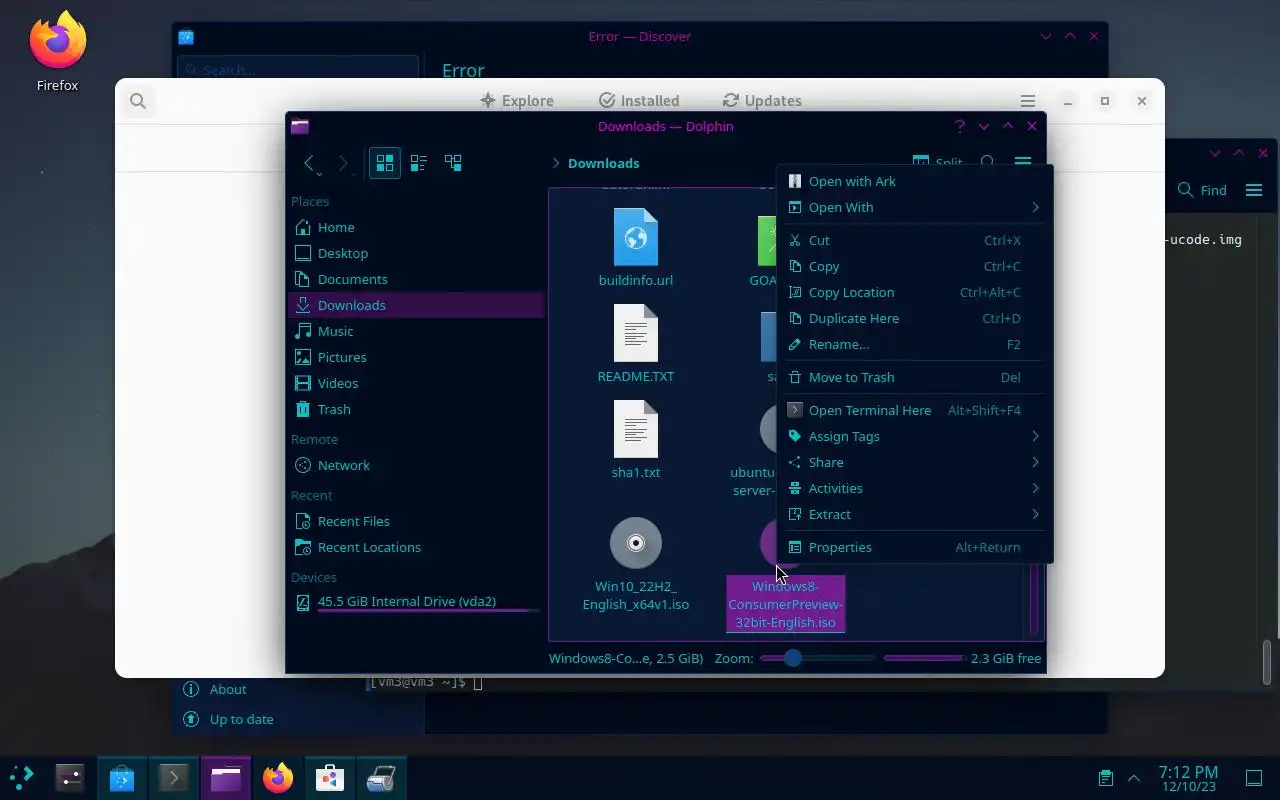The height and width of the screenshot is (800, 1280).
Task: Open the Firefox desktop shortcut
Action: (58, 52)
